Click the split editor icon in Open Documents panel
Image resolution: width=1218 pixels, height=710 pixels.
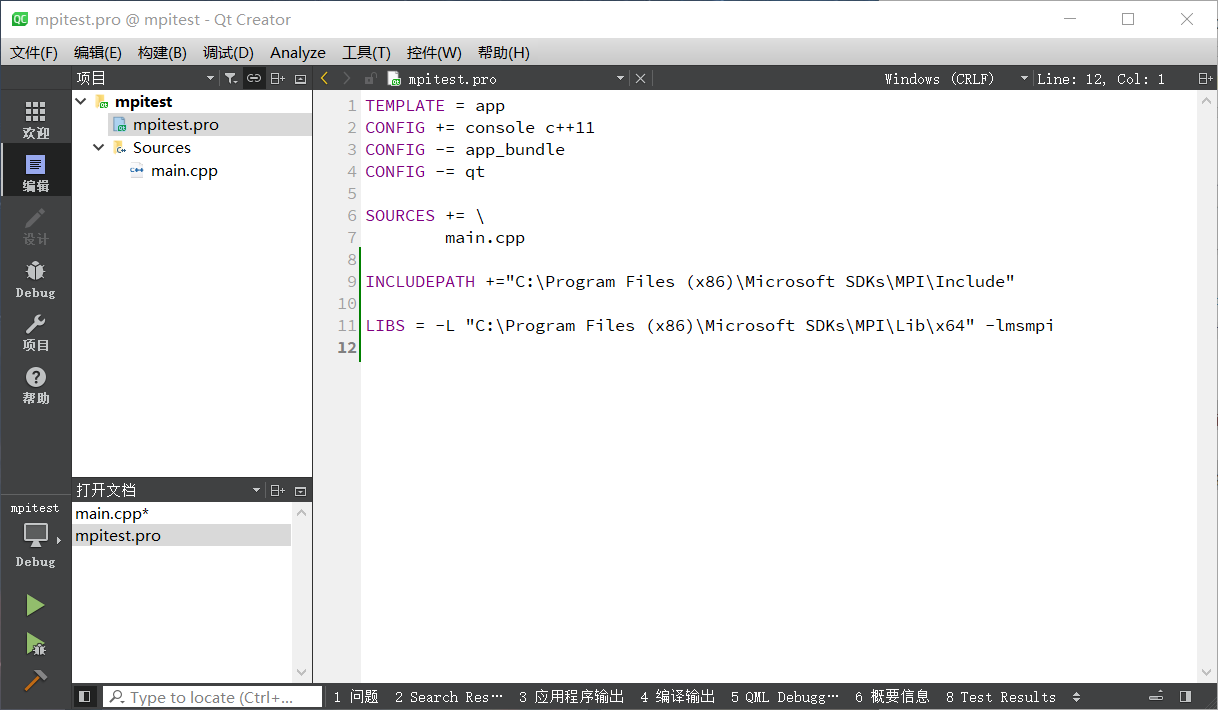278,489
